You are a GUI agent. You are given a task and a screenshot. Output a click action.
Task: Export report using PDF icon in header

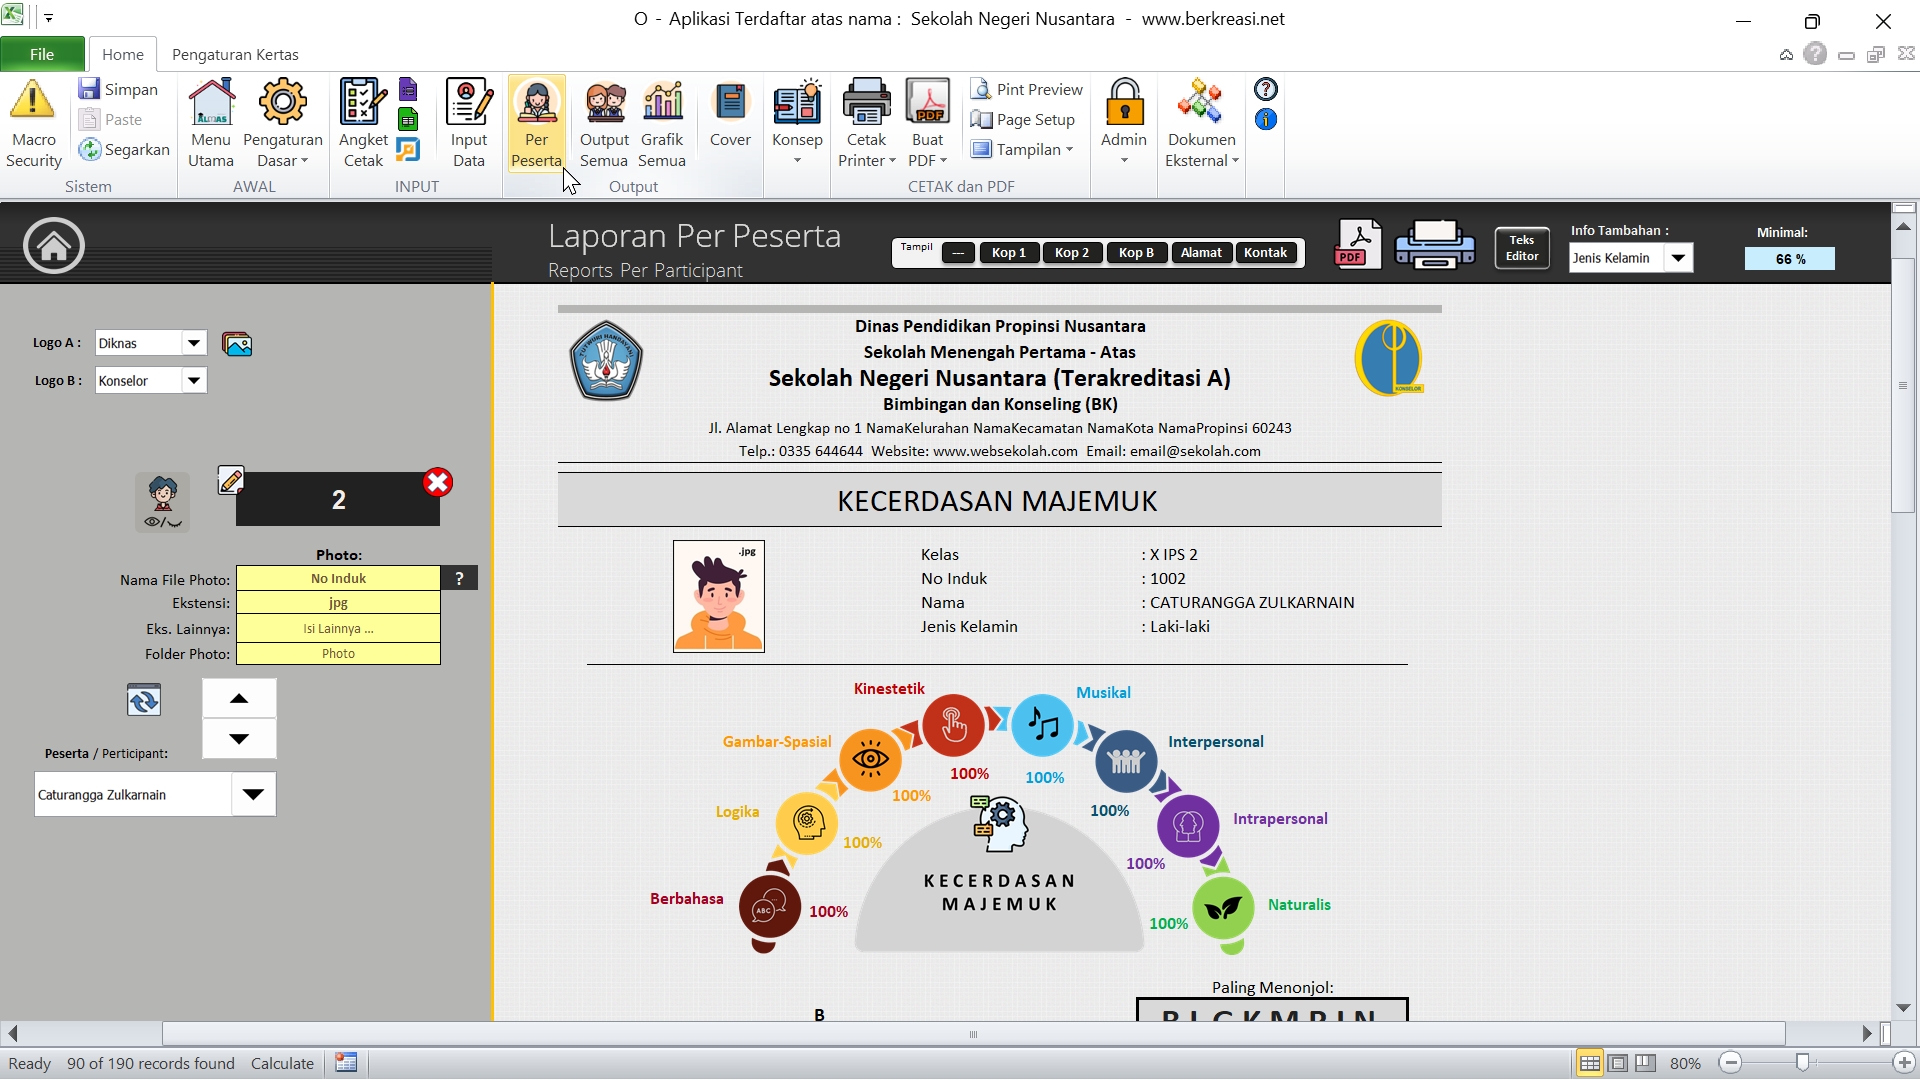click(x=1357, y=245)
